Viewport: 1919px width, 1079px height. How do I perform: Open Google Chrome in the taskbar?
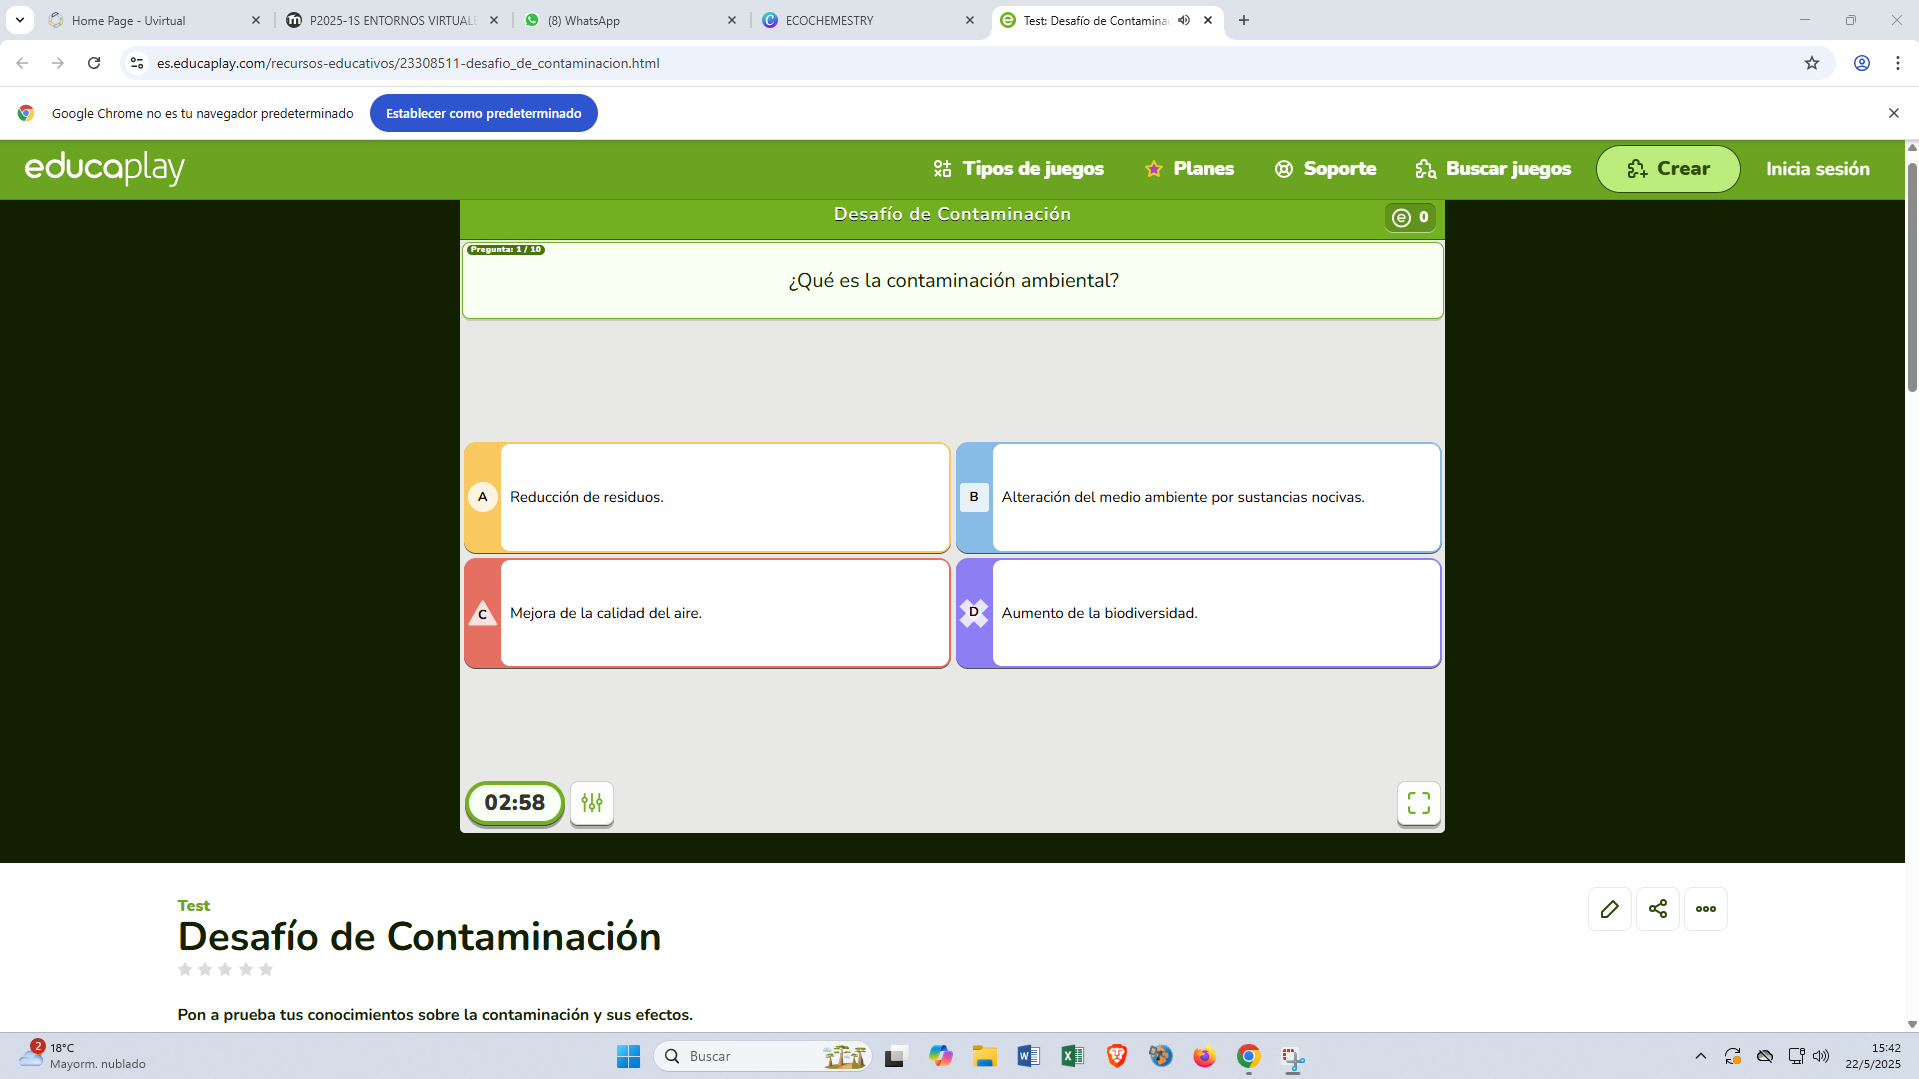click(1248, 1056)
